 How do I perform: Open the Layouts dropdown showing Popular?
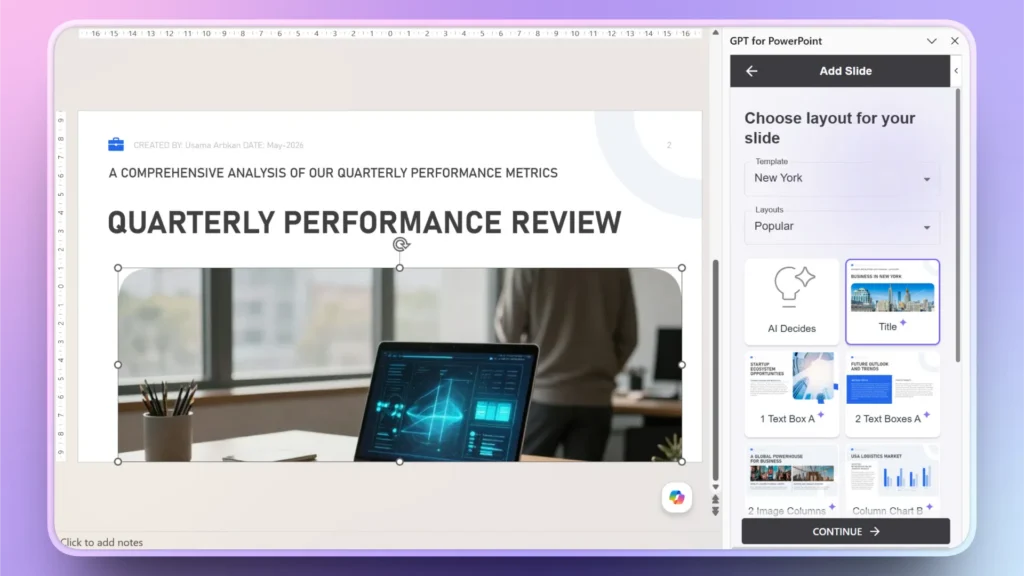(x=842, y=227)
